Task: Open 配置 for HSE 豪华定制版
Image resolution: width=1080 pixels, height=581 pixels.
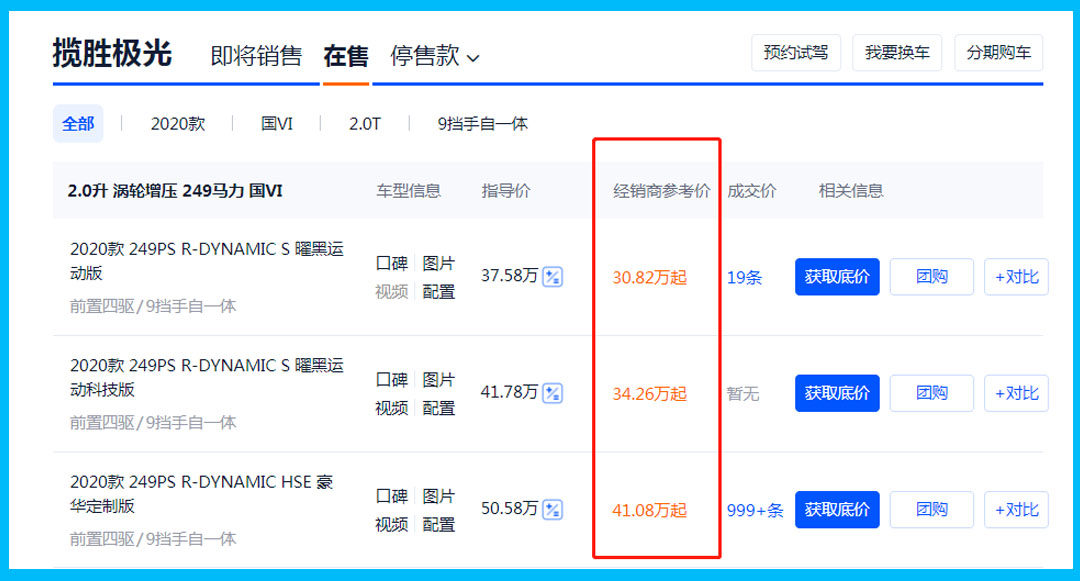Action: click(x=438, y=525)
